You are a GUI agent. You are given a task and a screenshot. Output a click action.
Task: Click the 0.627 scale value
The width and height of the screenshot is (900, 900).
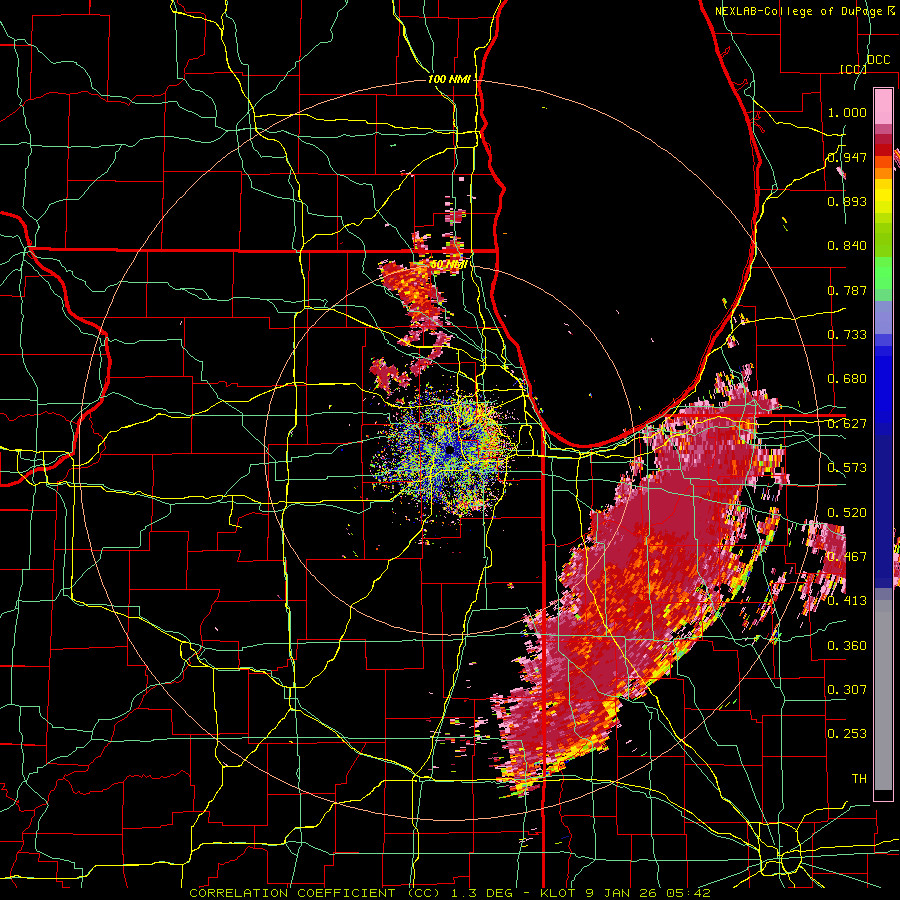pos(847,424)
